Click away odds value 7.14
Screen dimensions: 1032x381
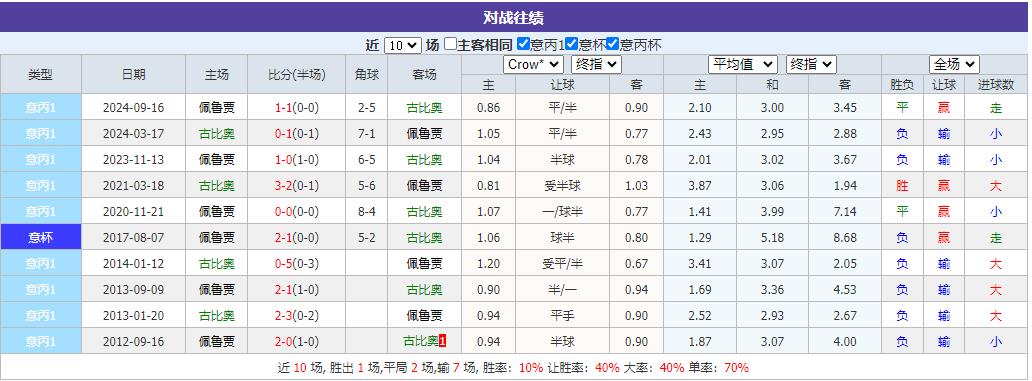(x=844, y=212)
